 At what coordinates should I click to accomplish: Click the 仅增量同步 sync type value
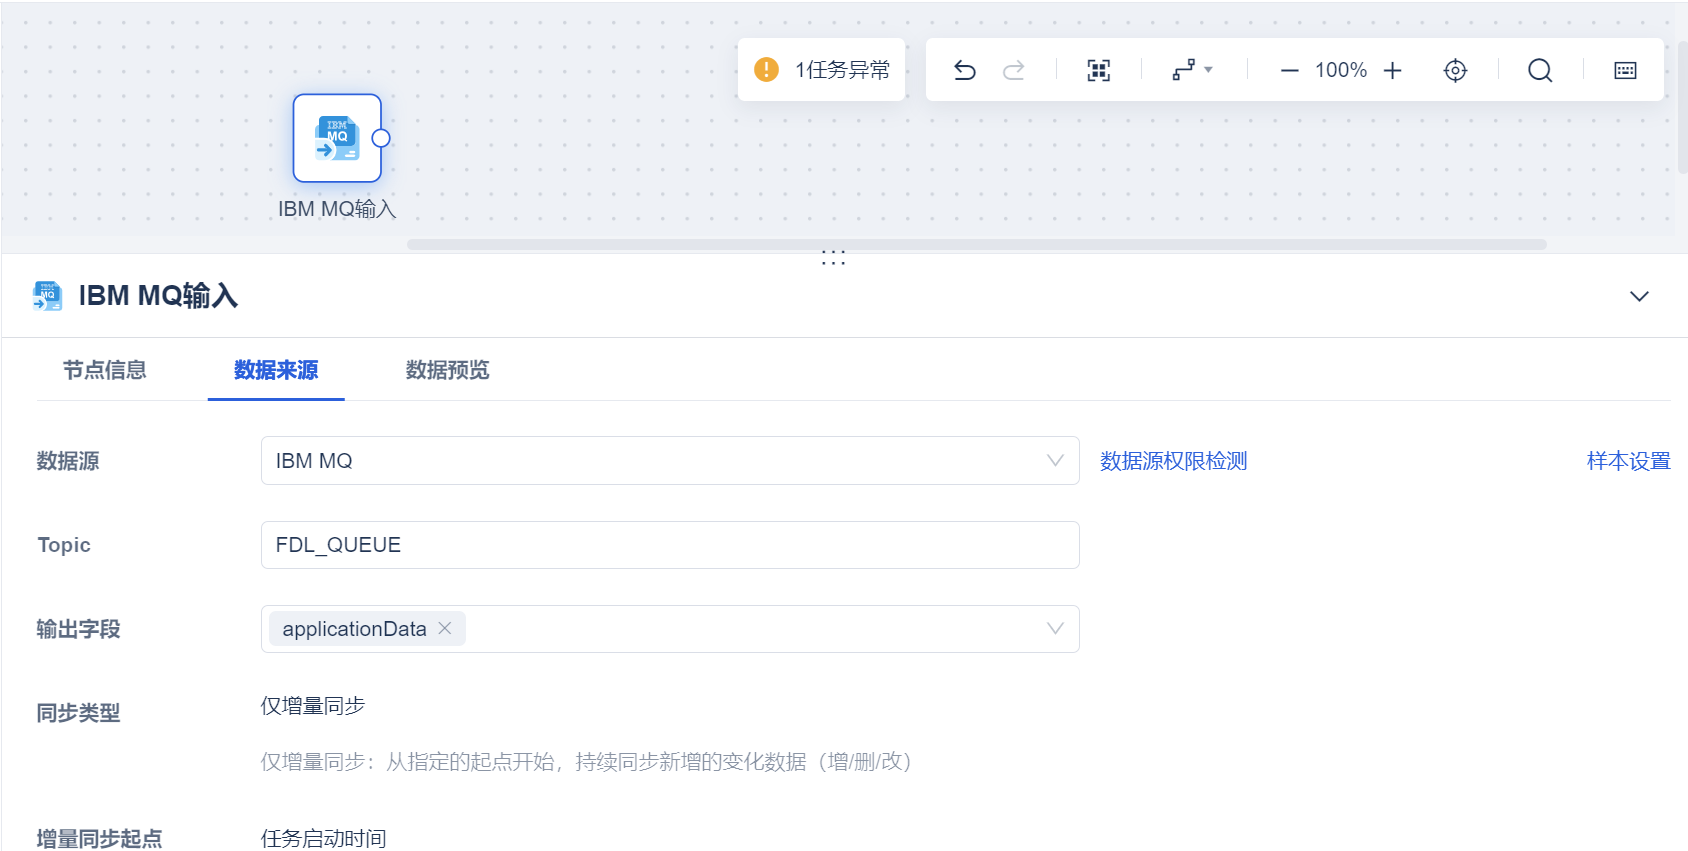point(313,706)
